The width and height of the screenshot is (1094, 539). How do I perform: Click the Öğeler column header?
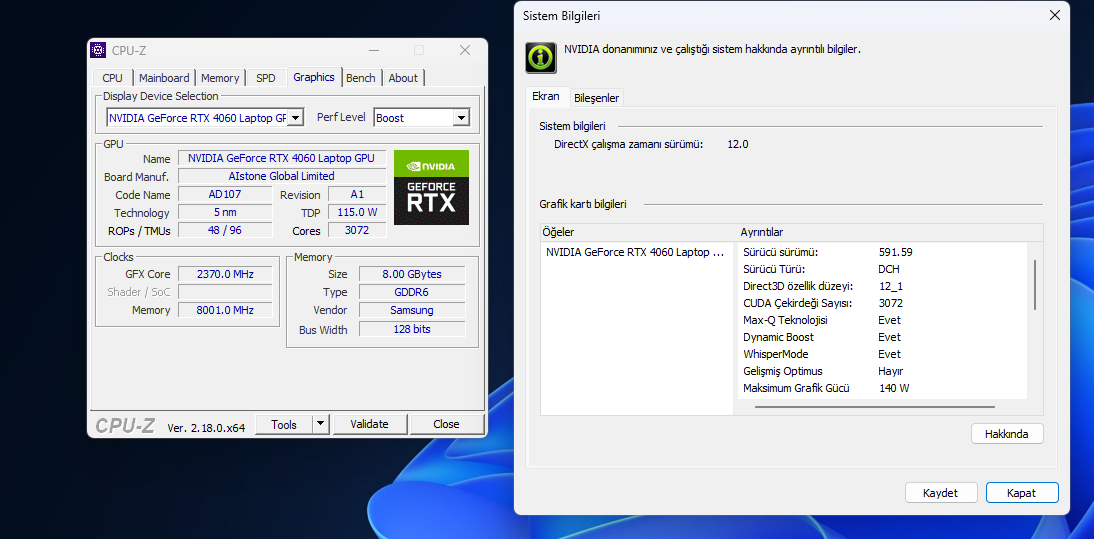click(638, 232)
